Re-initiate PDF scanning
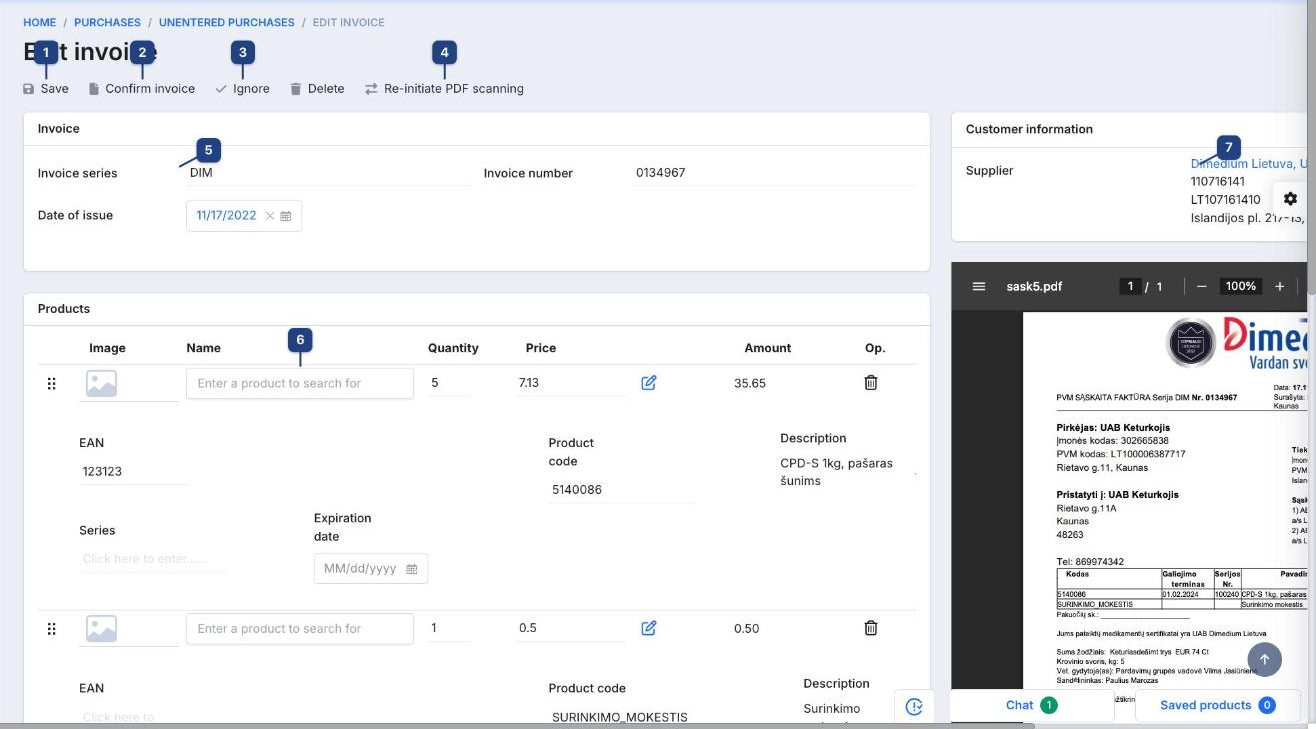 click(444, 89)
